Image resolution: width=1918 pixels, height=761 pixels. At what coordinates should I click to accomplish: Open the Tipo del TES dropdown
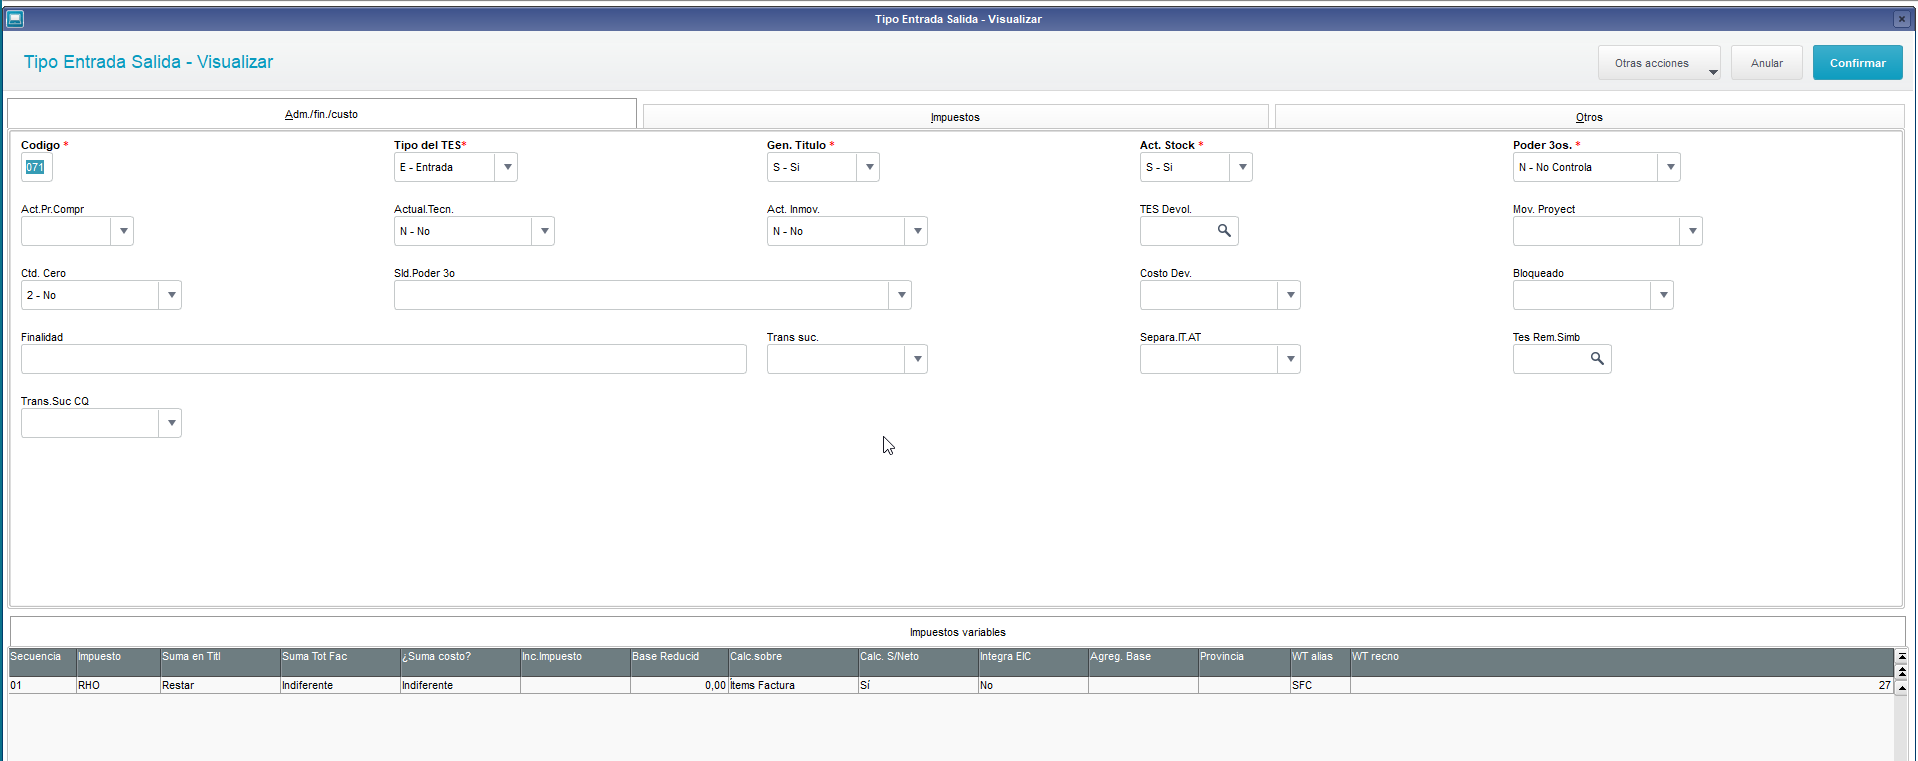(507, 167)
